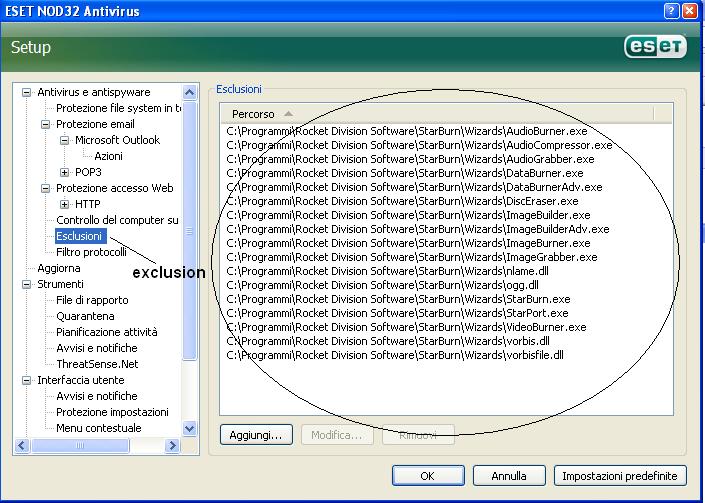The width and height of the screenshot is (705, 503).
Task: Collapse the Protezione accesso Web node
Action: click(x=45, y=188)
